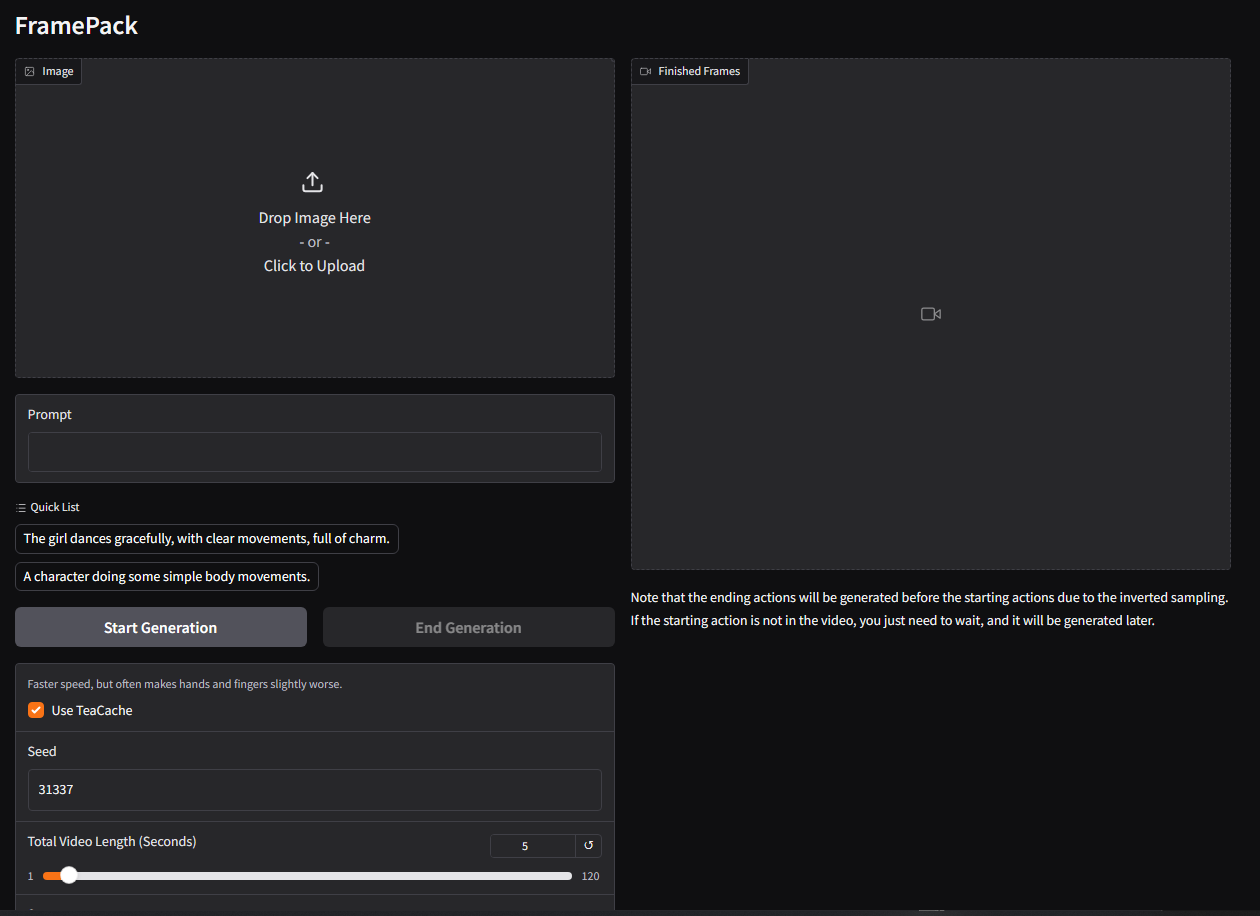Click the Finished Frames panel label
The width and height of the screenshot is (1260, 916).
(x=690, y=71)
